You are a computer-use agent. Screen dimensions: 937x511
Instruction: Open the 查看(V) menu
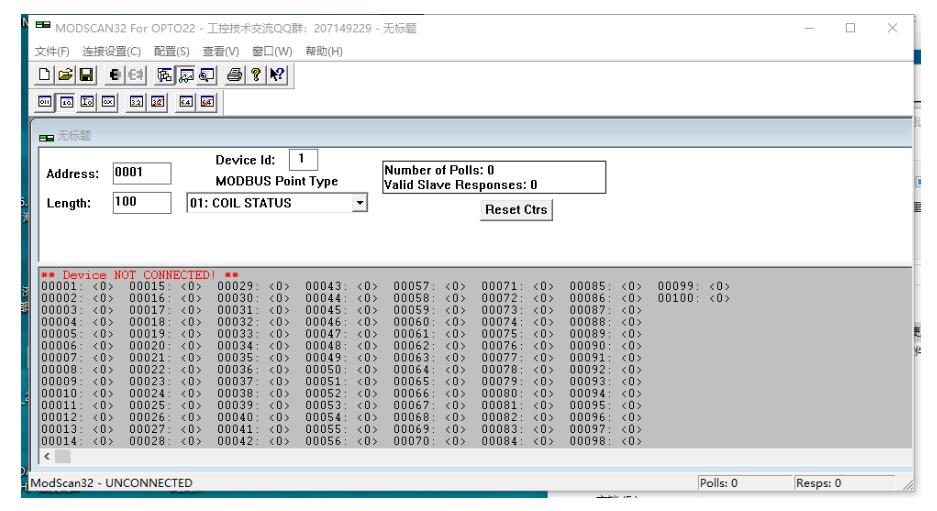(x=221, y=51)
